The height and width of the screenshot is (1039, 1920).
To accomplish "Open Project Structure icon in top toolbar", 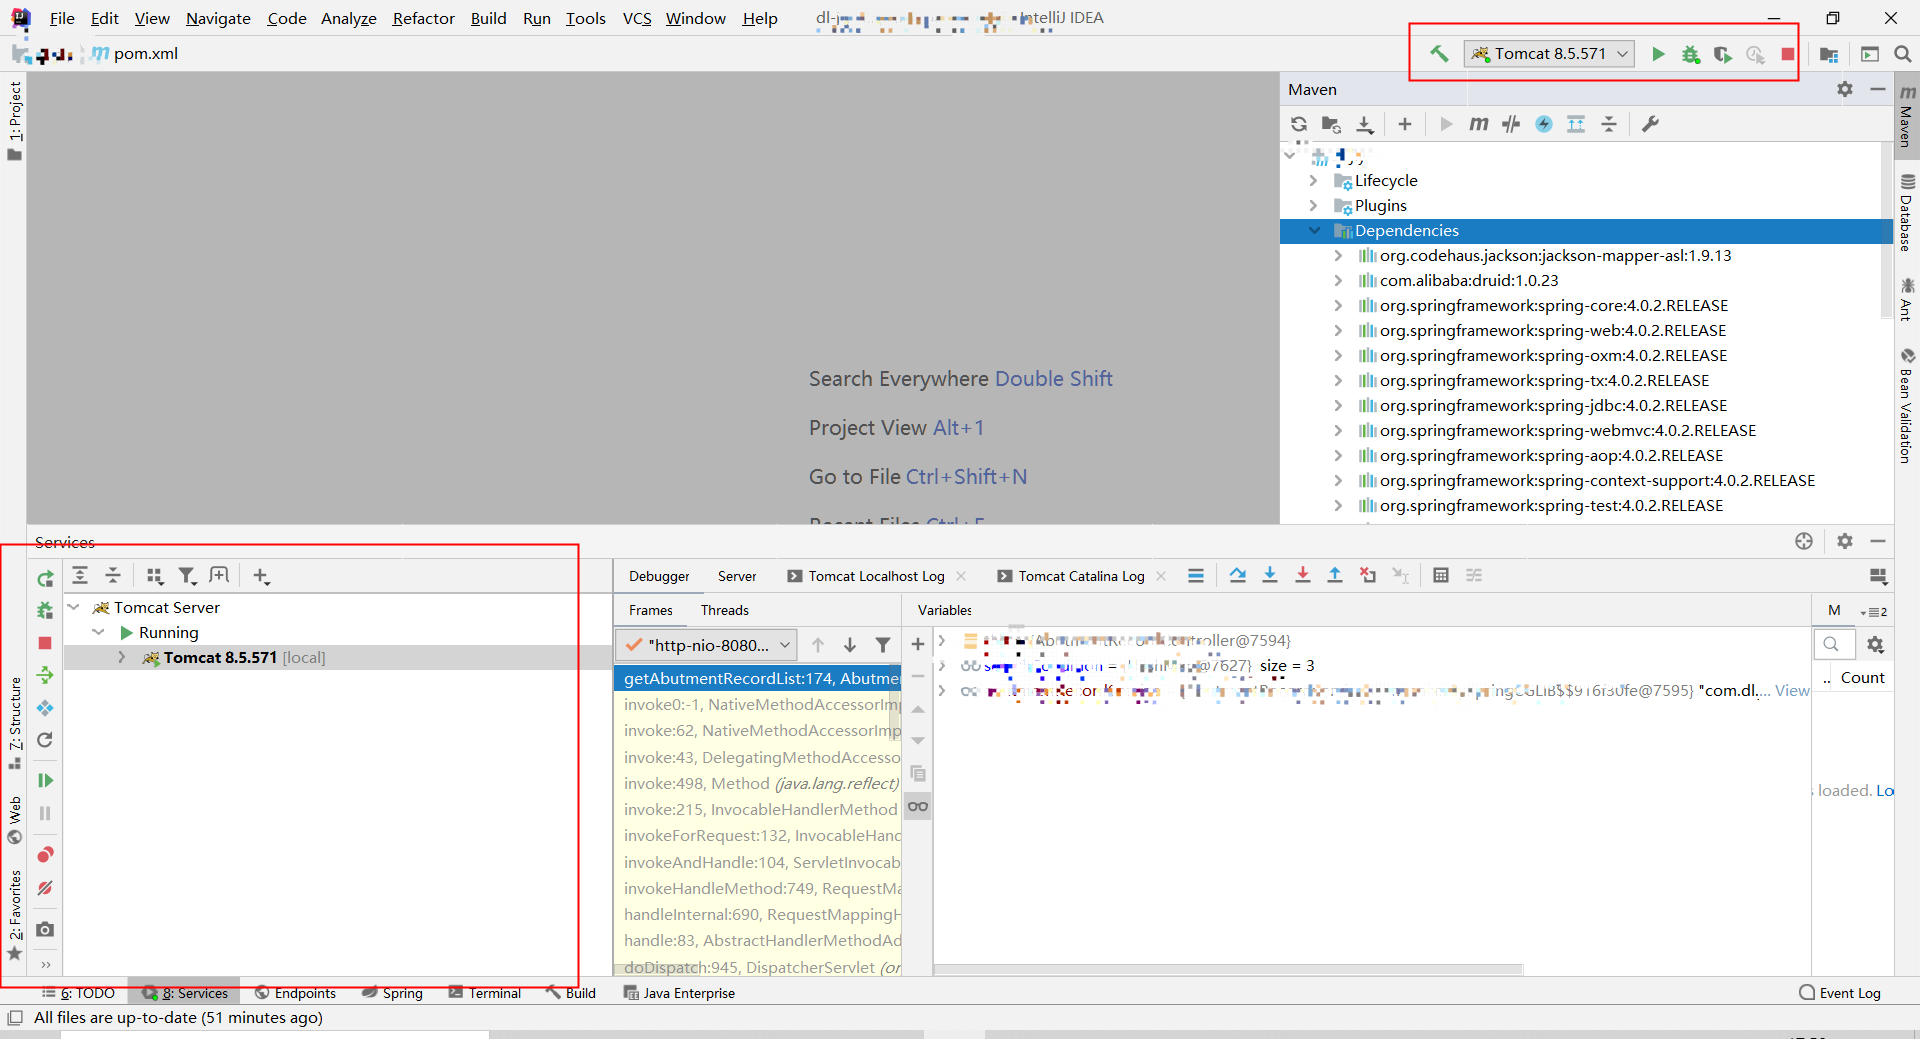I will pos(1829,54).
